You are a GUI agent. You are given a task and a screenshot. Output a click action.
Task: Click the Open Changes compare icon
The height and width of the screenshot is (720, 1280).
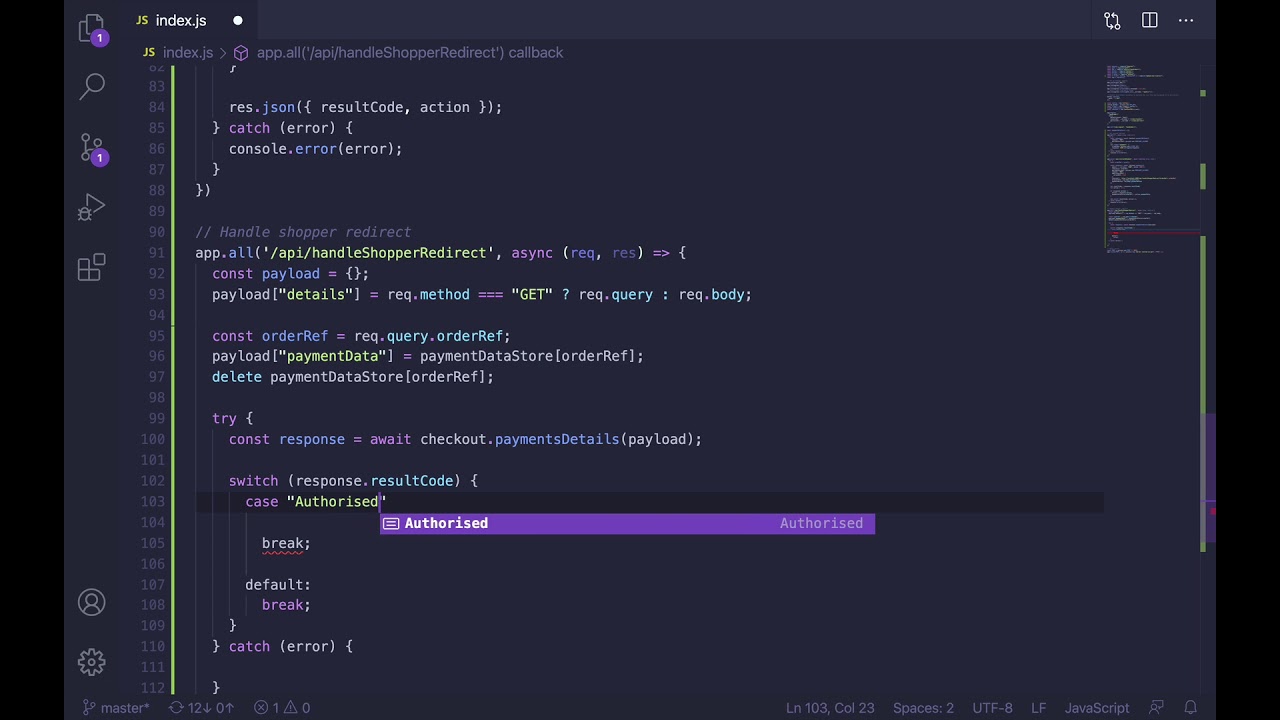click(x=1112, y=21)
